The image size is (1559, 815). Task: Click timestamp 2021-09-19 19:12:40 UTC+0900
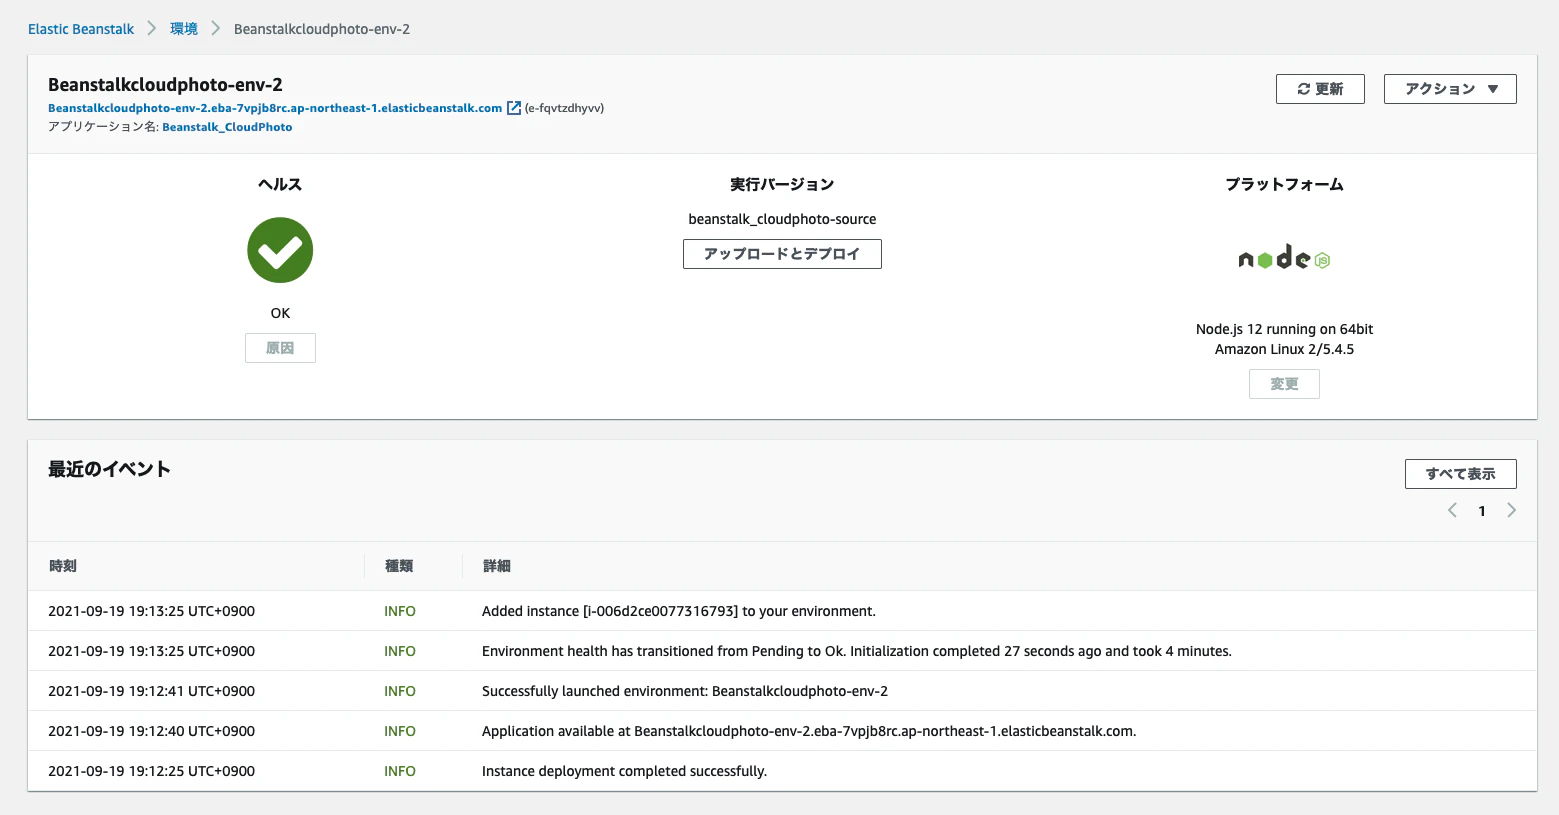coord(151,731)
